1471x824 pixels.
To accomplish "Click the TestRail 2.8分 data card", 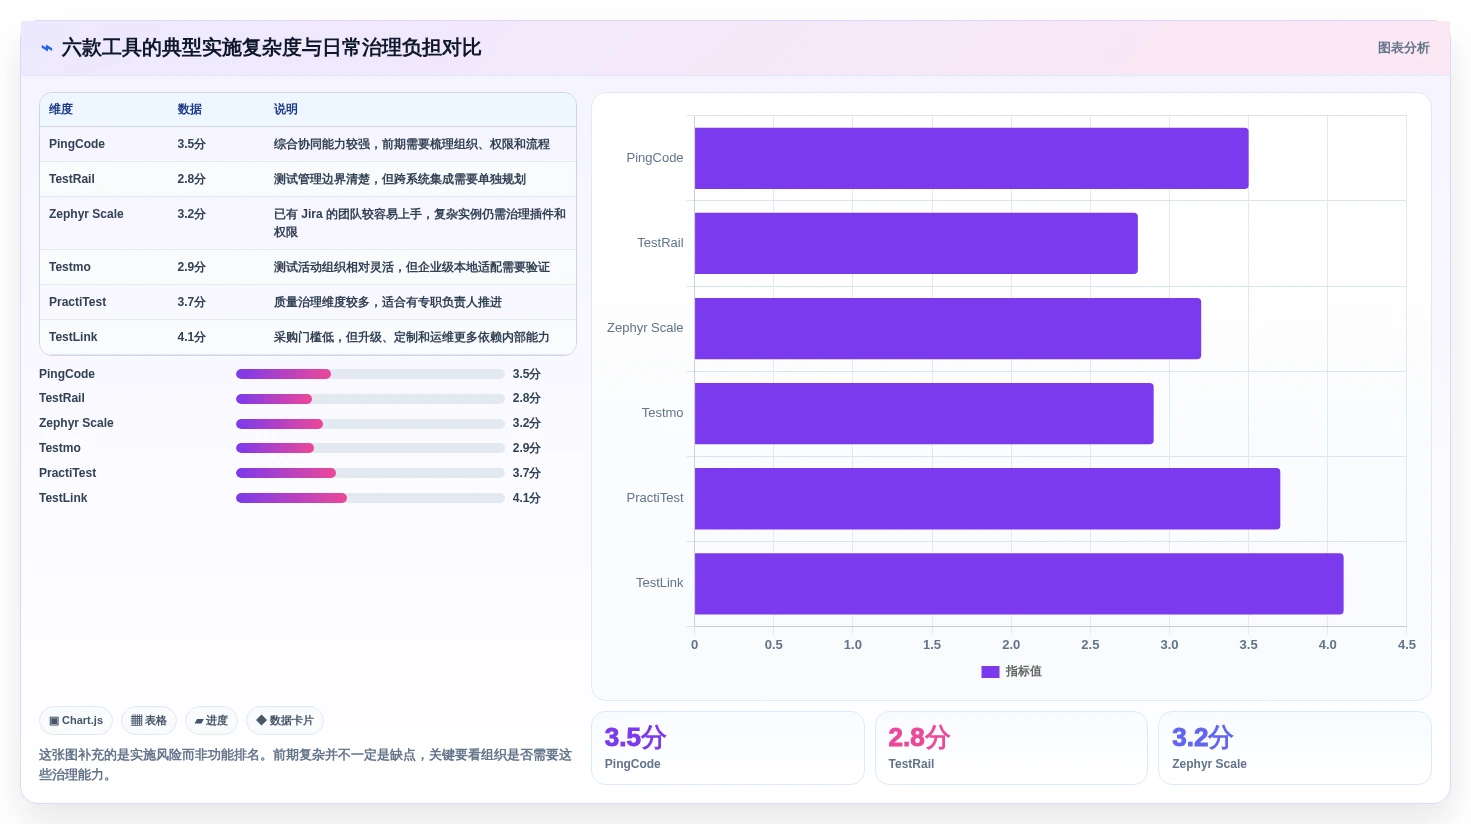I will pos(1011,748).
